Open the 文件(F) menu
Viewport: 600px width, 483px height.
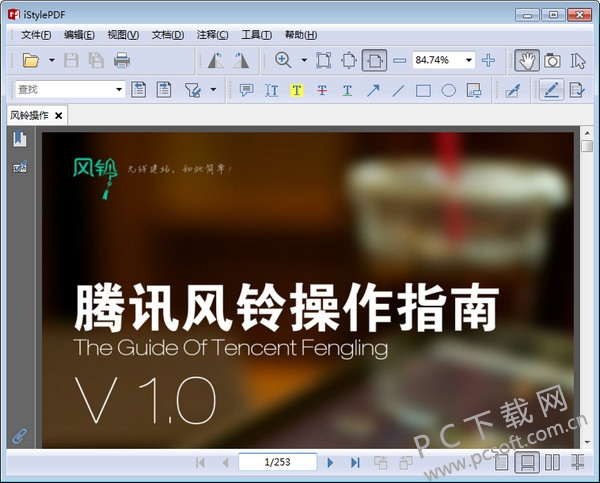[x=36, y=35]
